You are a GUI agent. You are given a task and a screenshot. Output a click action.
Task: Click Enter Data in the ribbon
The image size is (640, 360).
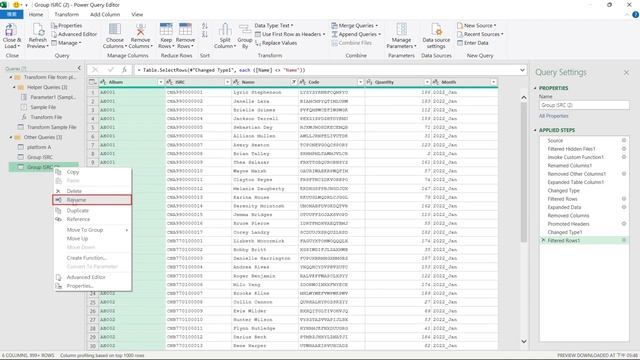pyautogui.click(x=473, y=43)
